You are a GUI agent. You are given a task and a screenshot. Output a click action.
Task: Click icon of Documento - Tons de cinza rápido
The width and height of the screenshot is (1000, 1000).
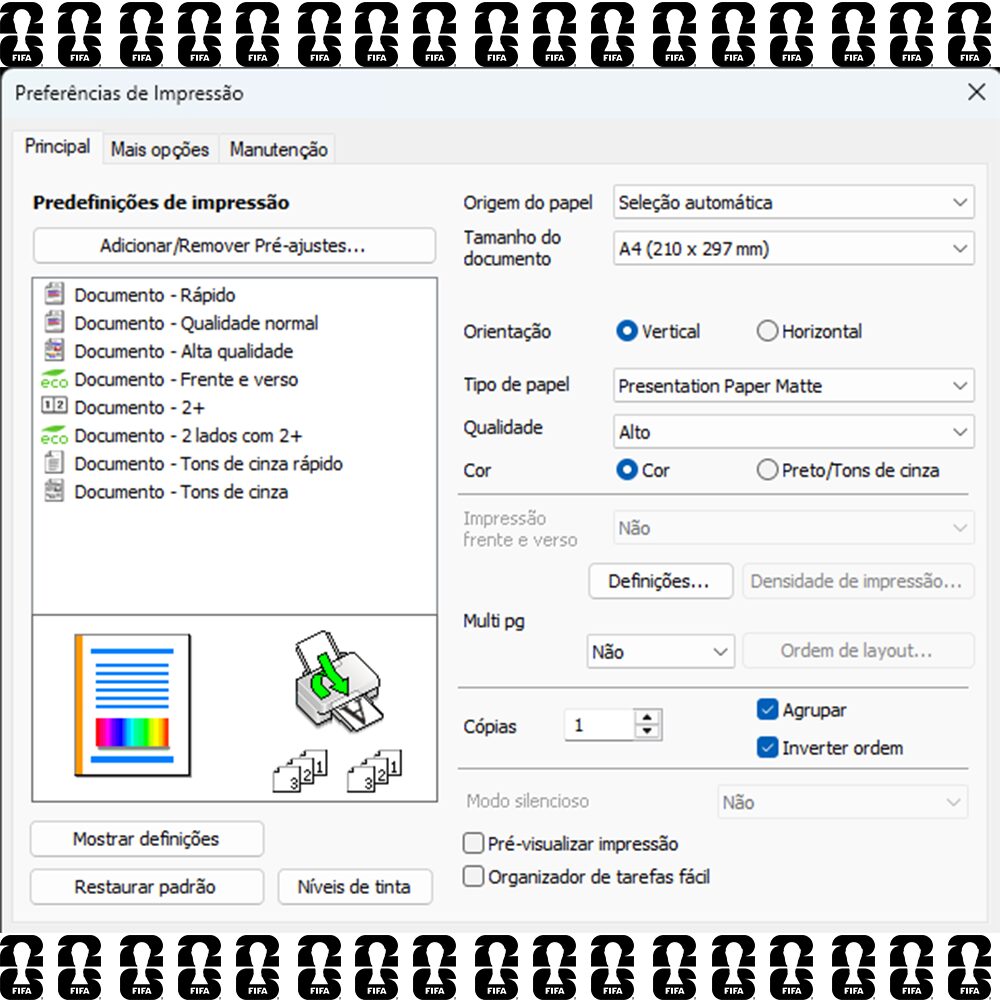[54, 462]
